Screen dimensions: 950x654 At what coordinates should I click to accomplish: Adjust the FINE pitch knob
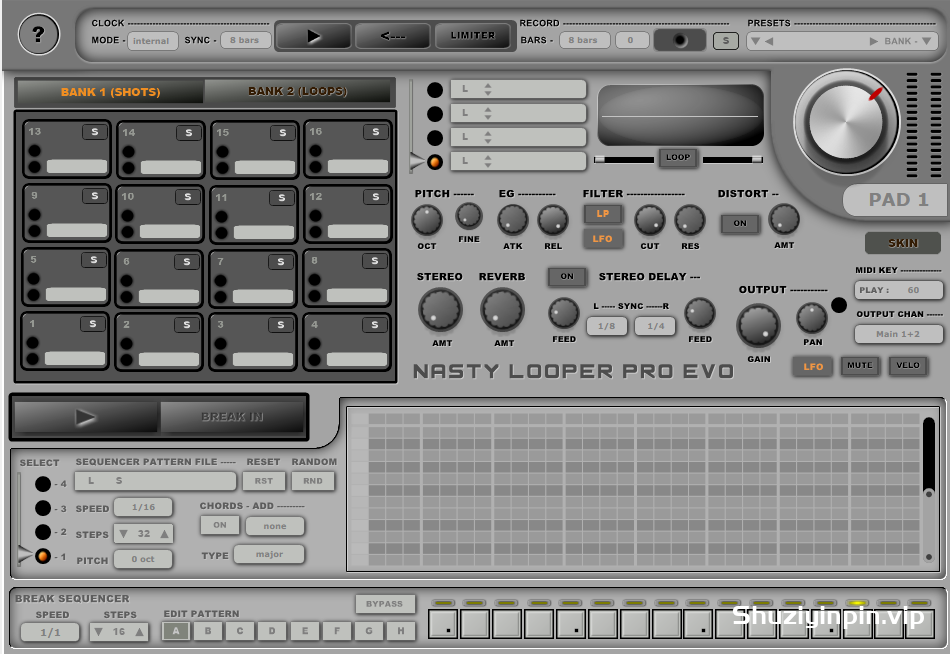click(468, 216)
